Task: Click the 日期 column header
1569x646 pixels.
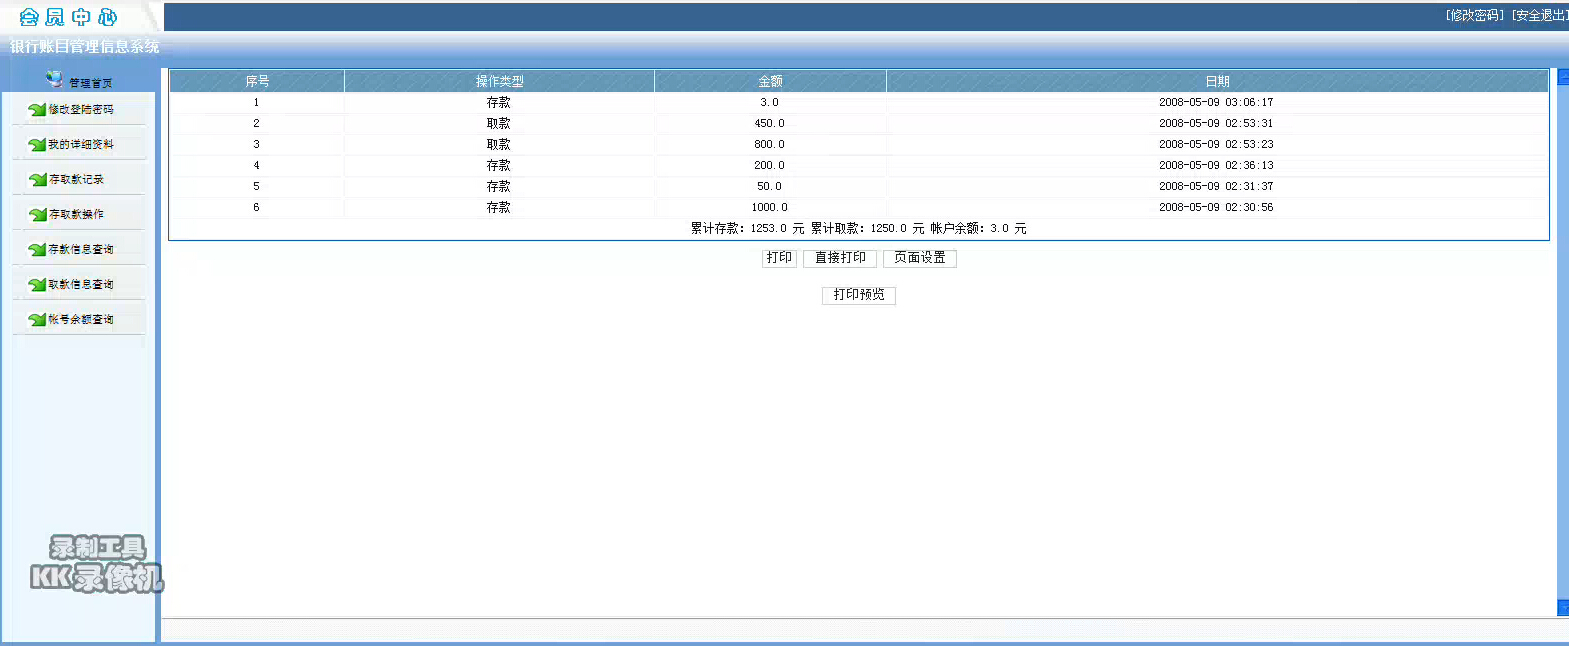Action: (1217, 81)
